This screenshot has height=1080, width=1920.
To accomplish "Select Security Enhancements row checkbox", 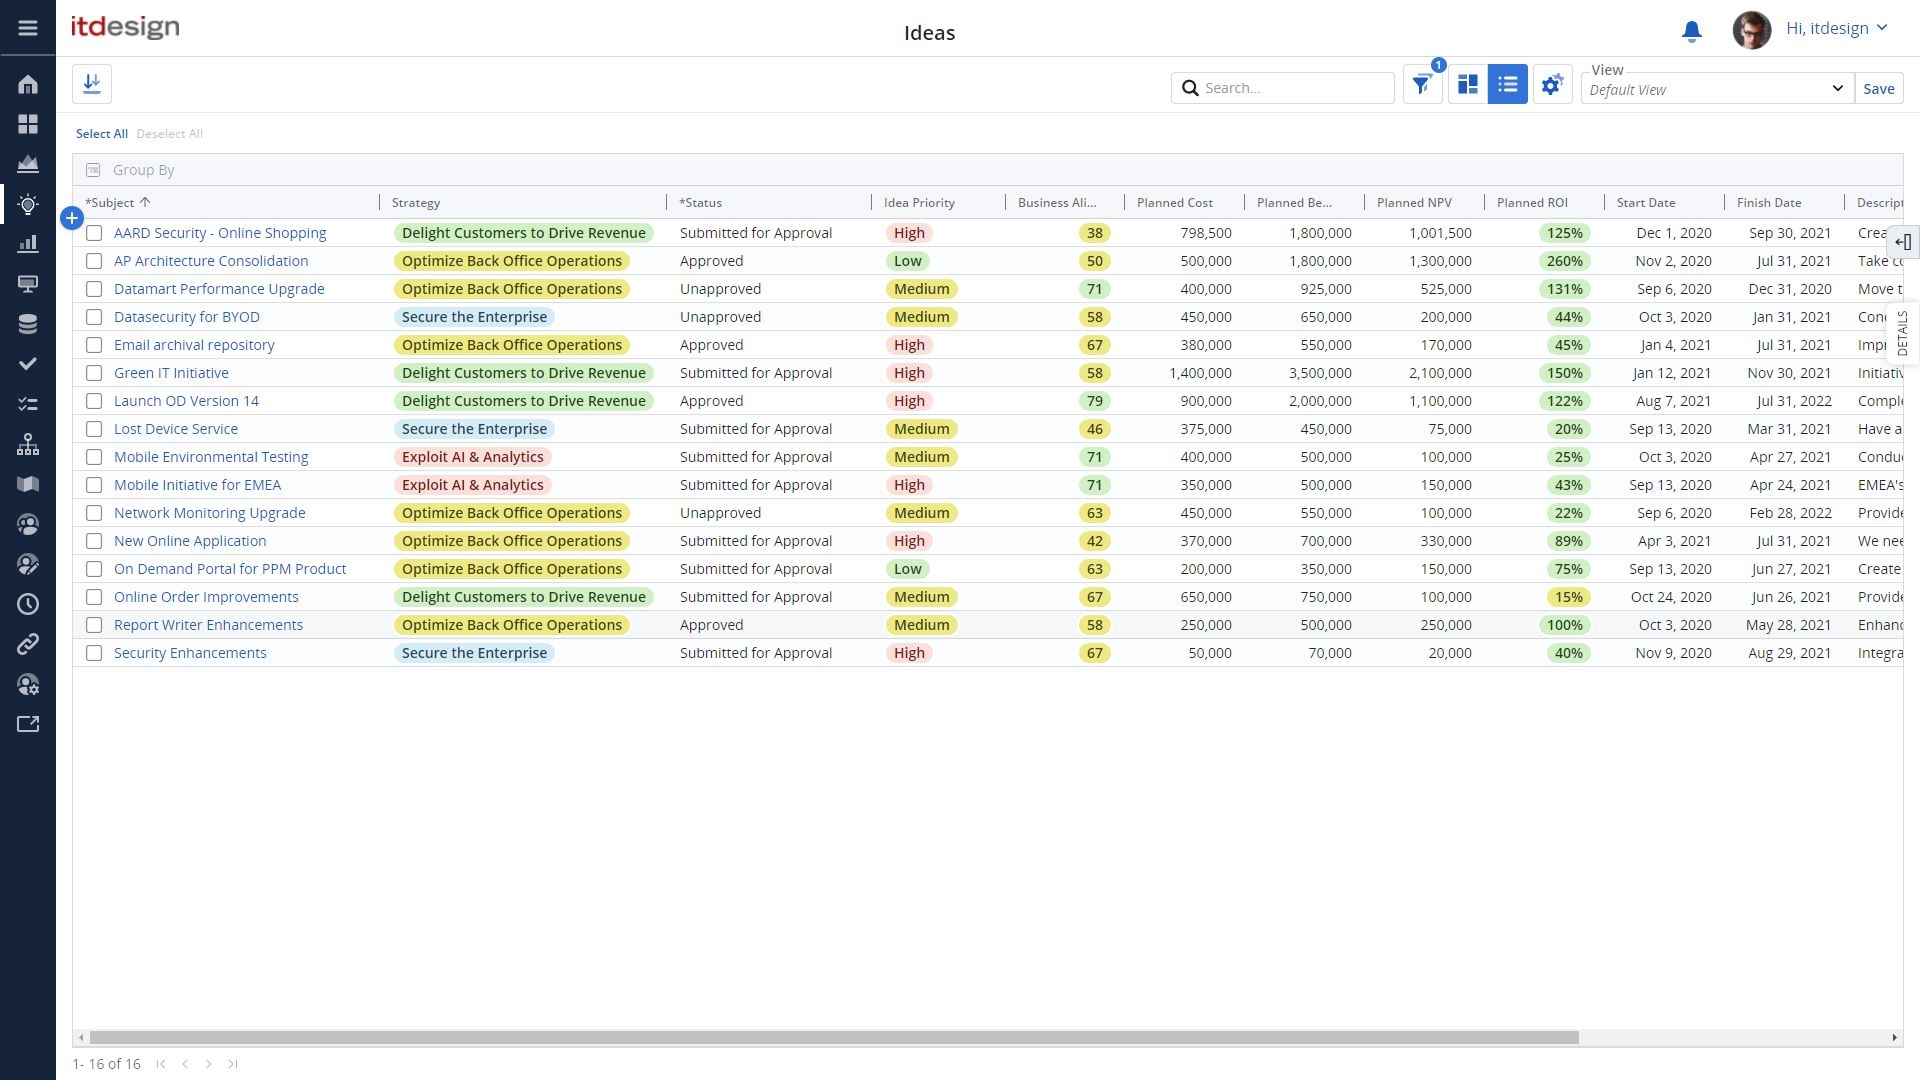I will pos(94,653).
